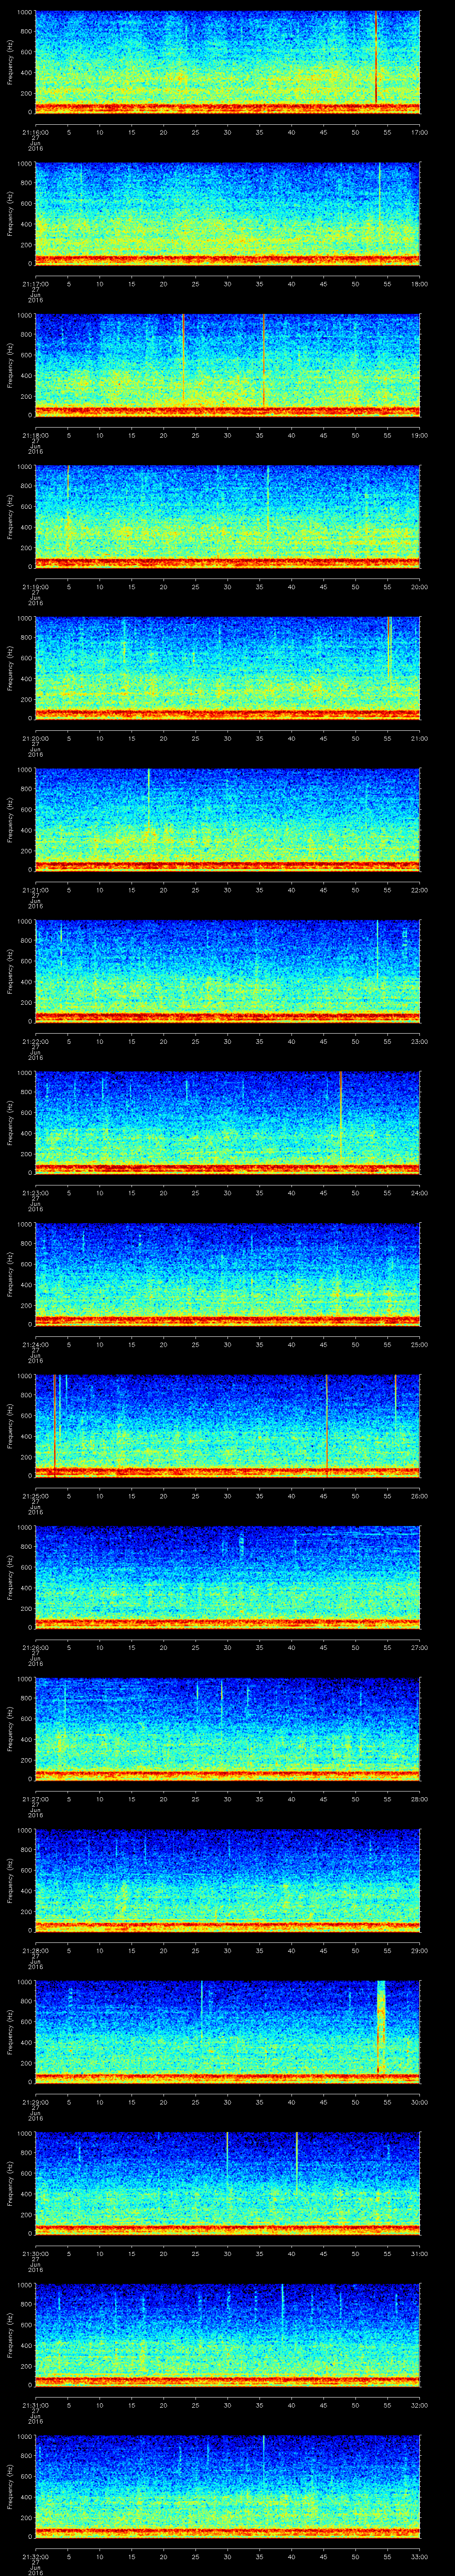Click the 26:00 end time label
Screen dimensions: 455x2576
(x=419, y=1496)
